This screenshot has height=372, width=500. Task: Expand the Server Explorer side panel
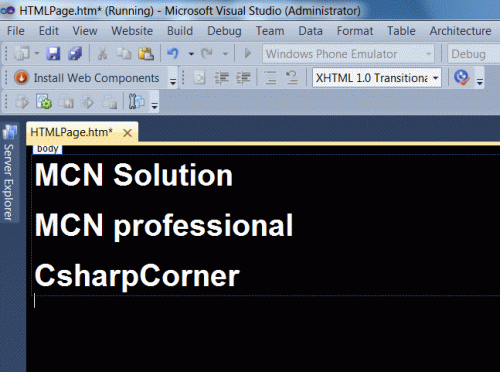click(9, 182)
